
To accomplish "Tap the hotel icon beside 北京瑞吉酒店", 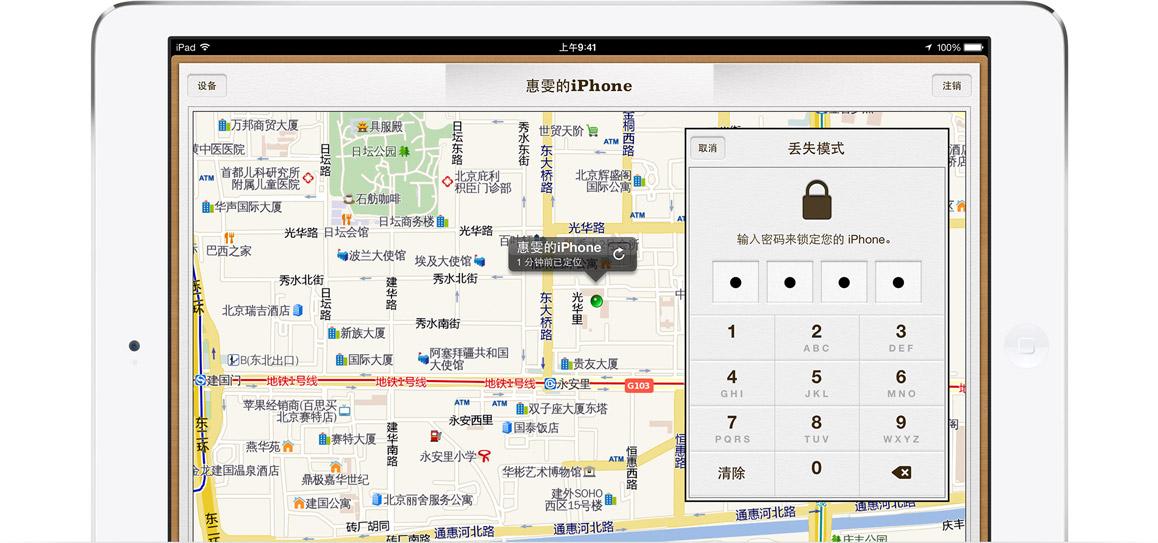I will tap(297, 310).
